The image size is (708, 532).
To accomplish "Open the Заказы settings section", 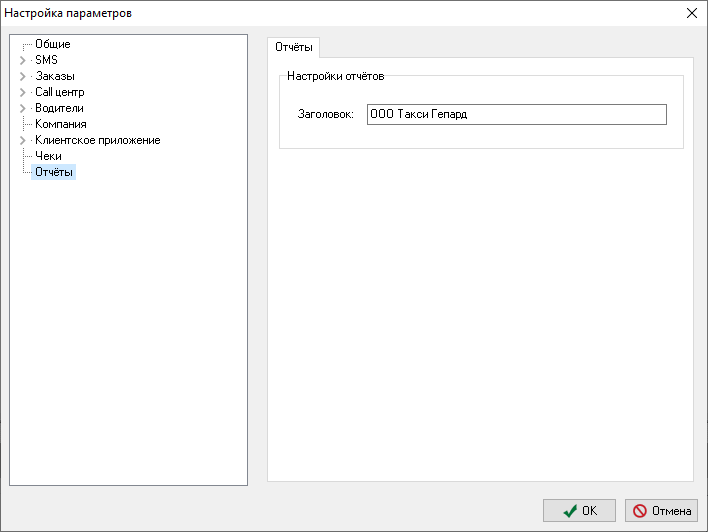I will [55, 76].
